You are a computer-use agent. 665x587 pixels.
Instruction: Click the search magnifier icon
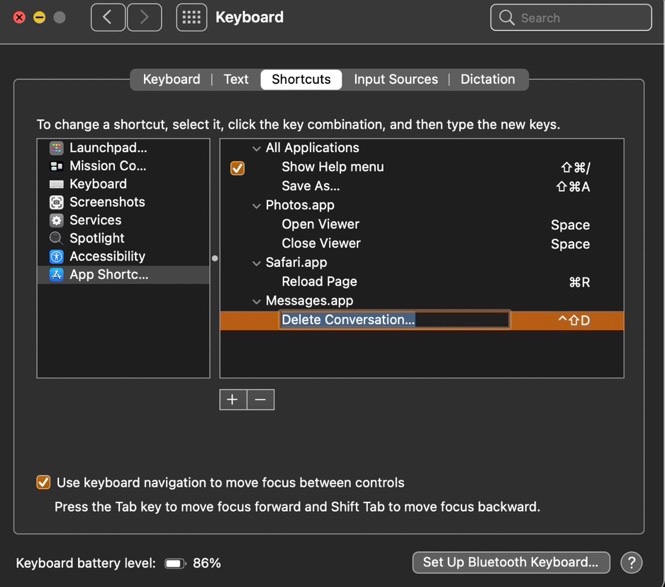(x=506, y=17)
